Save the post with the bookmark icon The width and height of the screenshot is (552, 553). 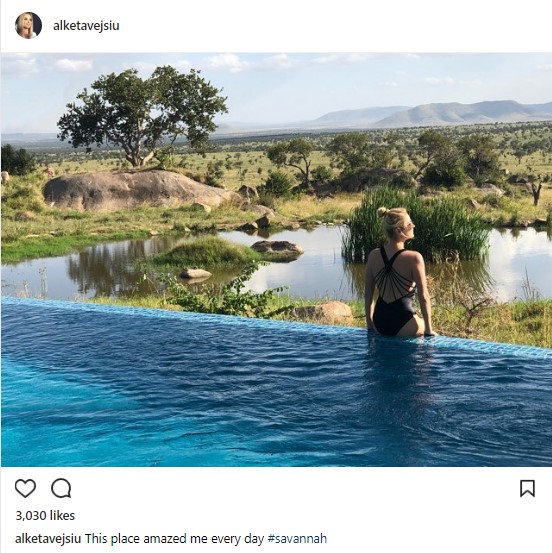tap(527, 488)
